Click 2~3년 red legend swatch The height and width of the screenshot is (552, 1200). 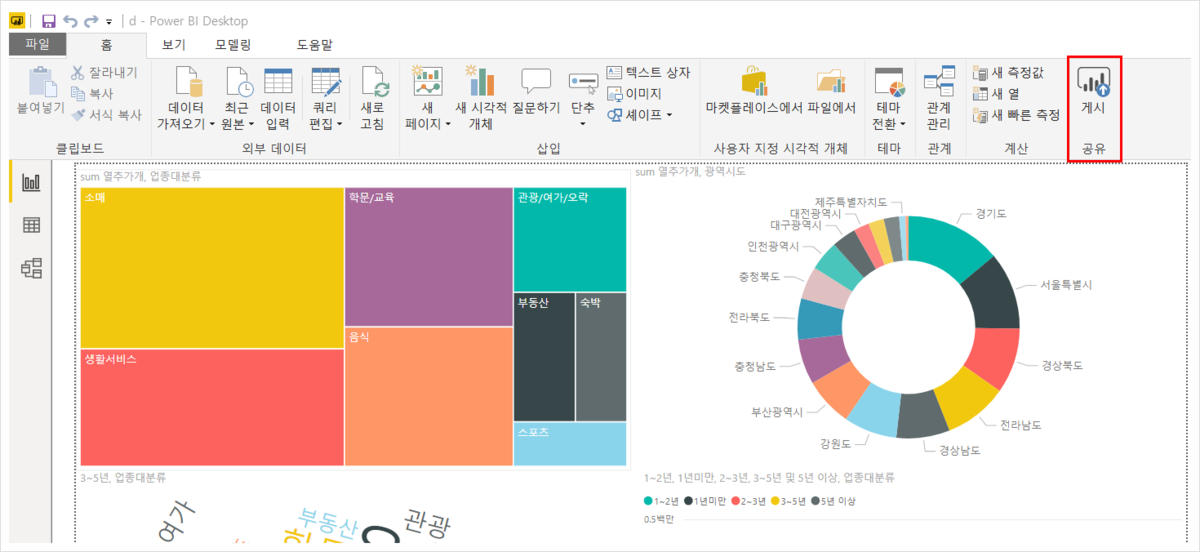click(735, 501)
